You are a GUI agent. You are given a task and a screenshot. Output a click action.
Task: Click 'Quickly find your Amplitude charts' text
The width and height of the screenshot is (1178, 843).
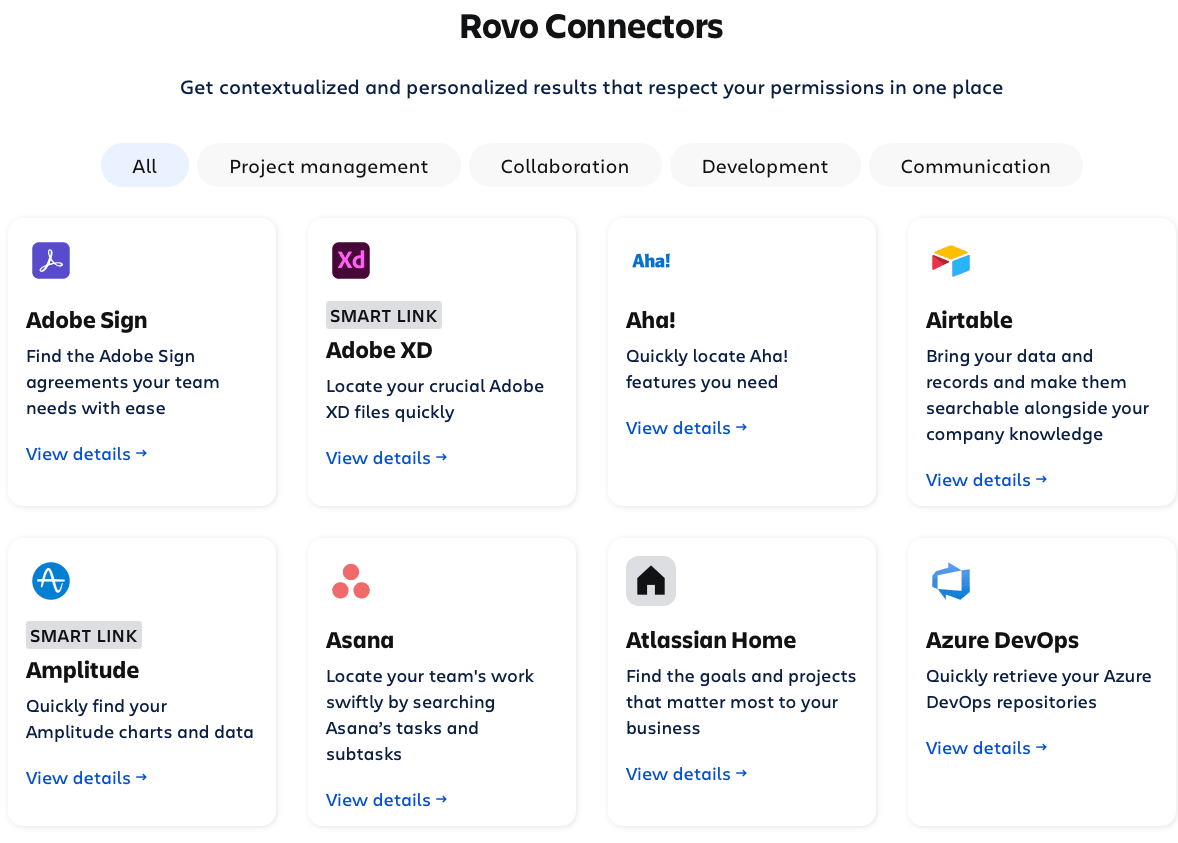click(x=140, y=719)
